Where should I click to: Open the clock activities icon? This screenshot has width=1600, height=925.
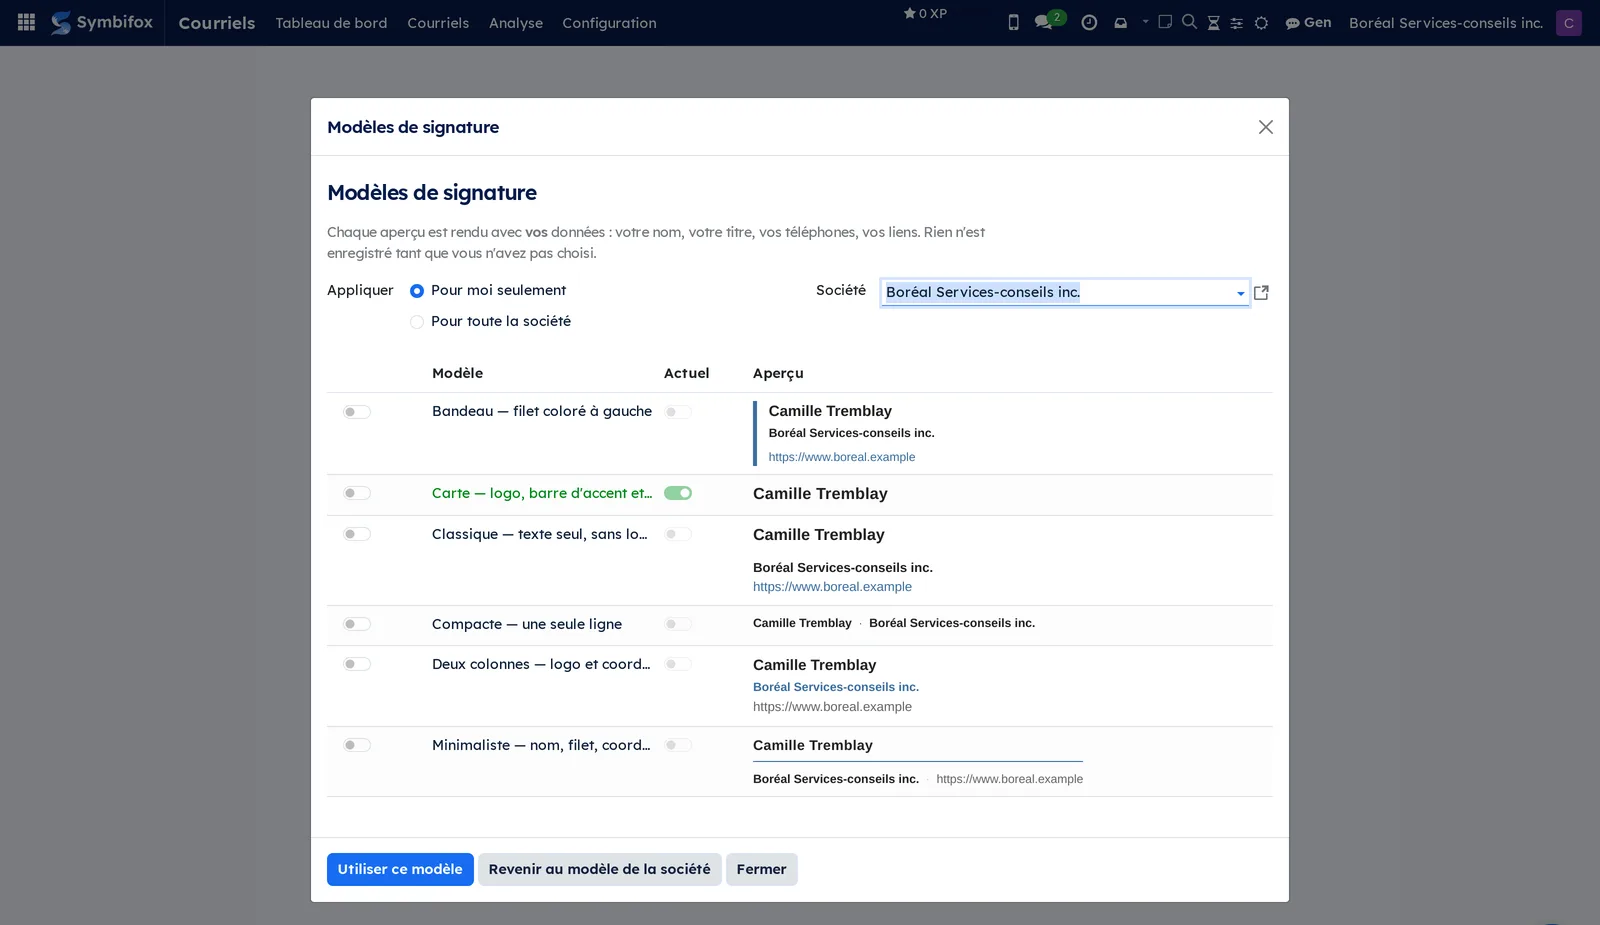point(1089,22)
